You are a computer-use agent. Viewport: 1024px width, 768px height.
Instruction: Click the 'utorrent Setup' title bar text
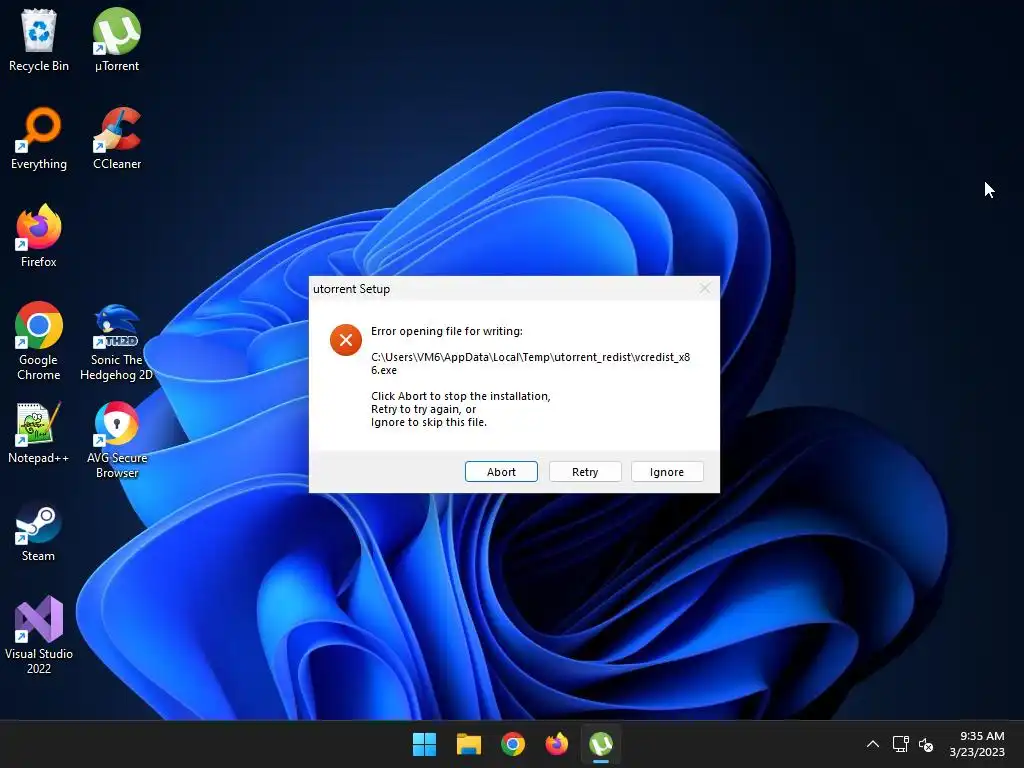point(351,289)
